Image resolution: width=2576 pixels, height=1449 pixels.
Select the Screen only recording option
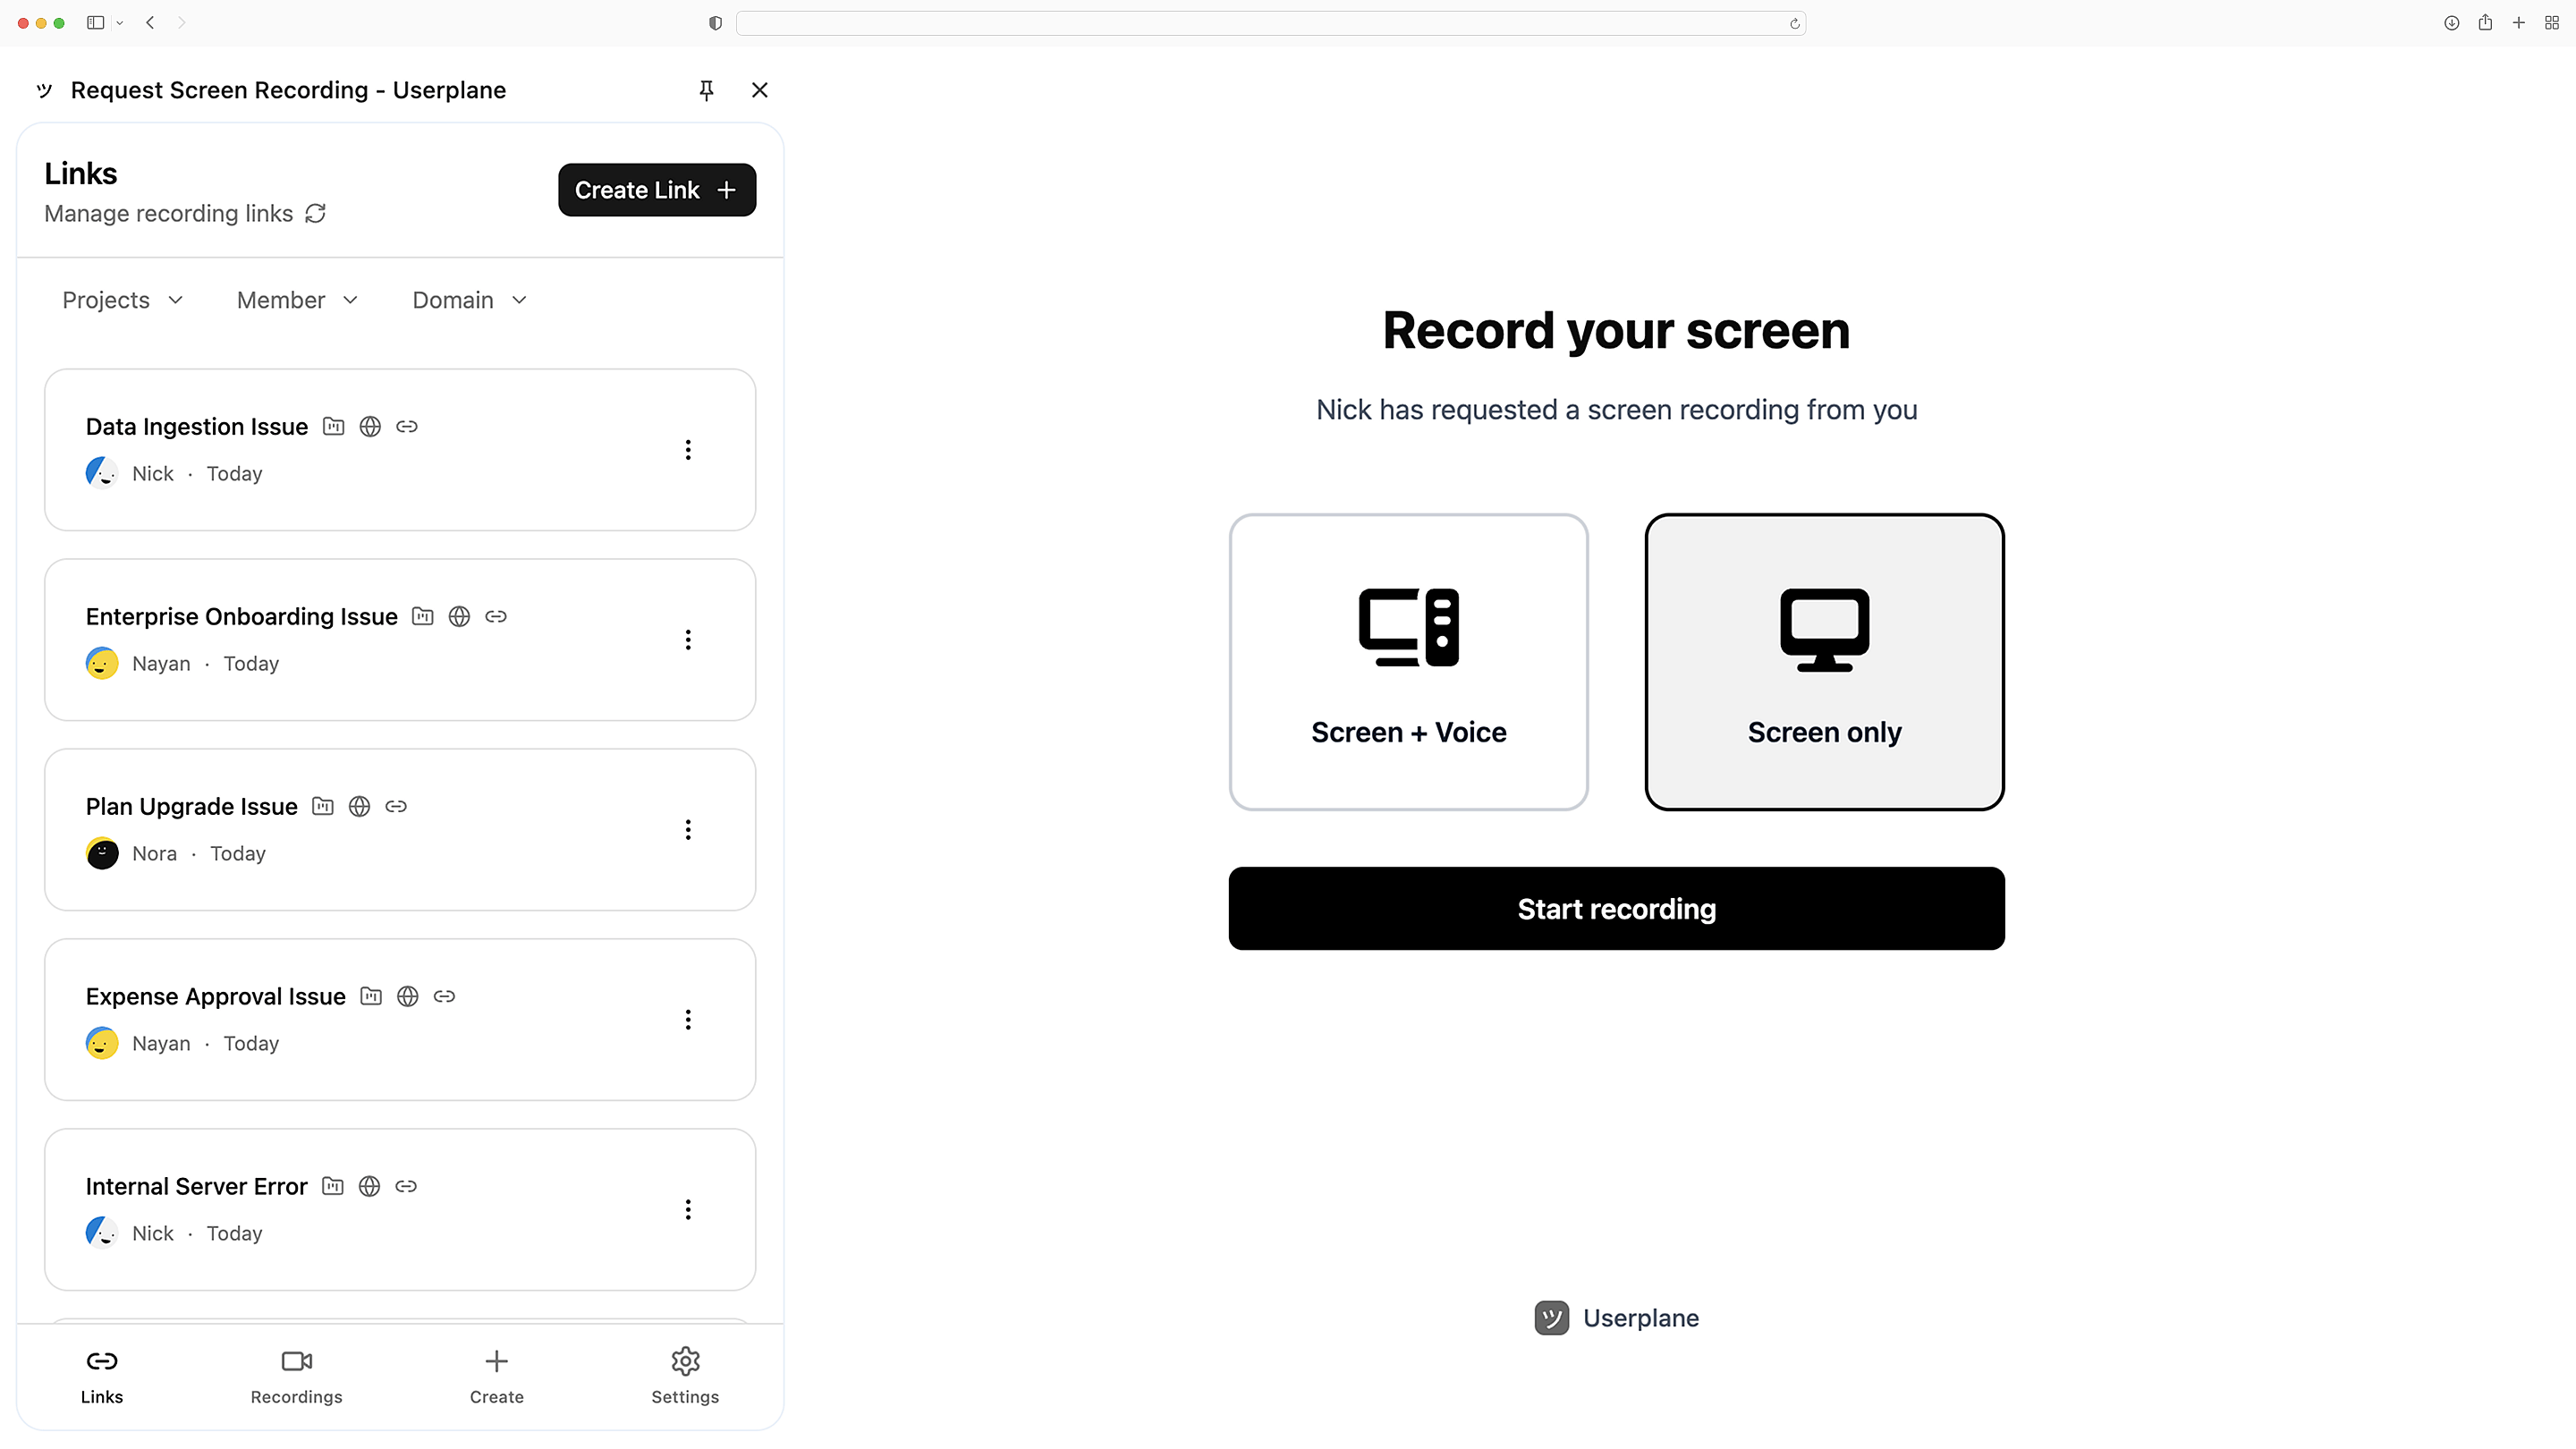[1824, 662]
